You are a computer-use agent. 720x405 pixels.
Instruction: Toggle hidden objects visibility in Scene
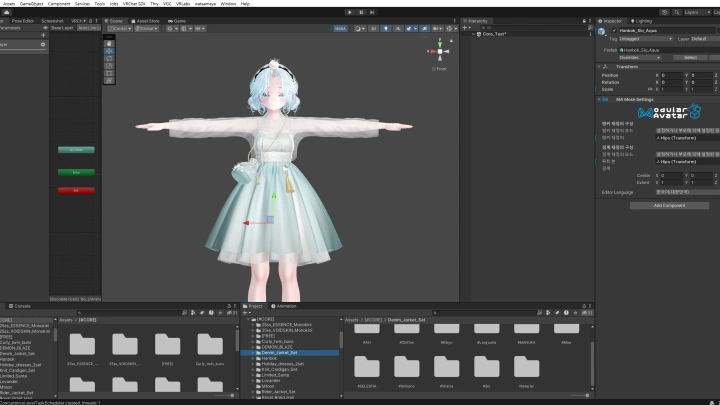pyautogui.click(x=424, y=28)
